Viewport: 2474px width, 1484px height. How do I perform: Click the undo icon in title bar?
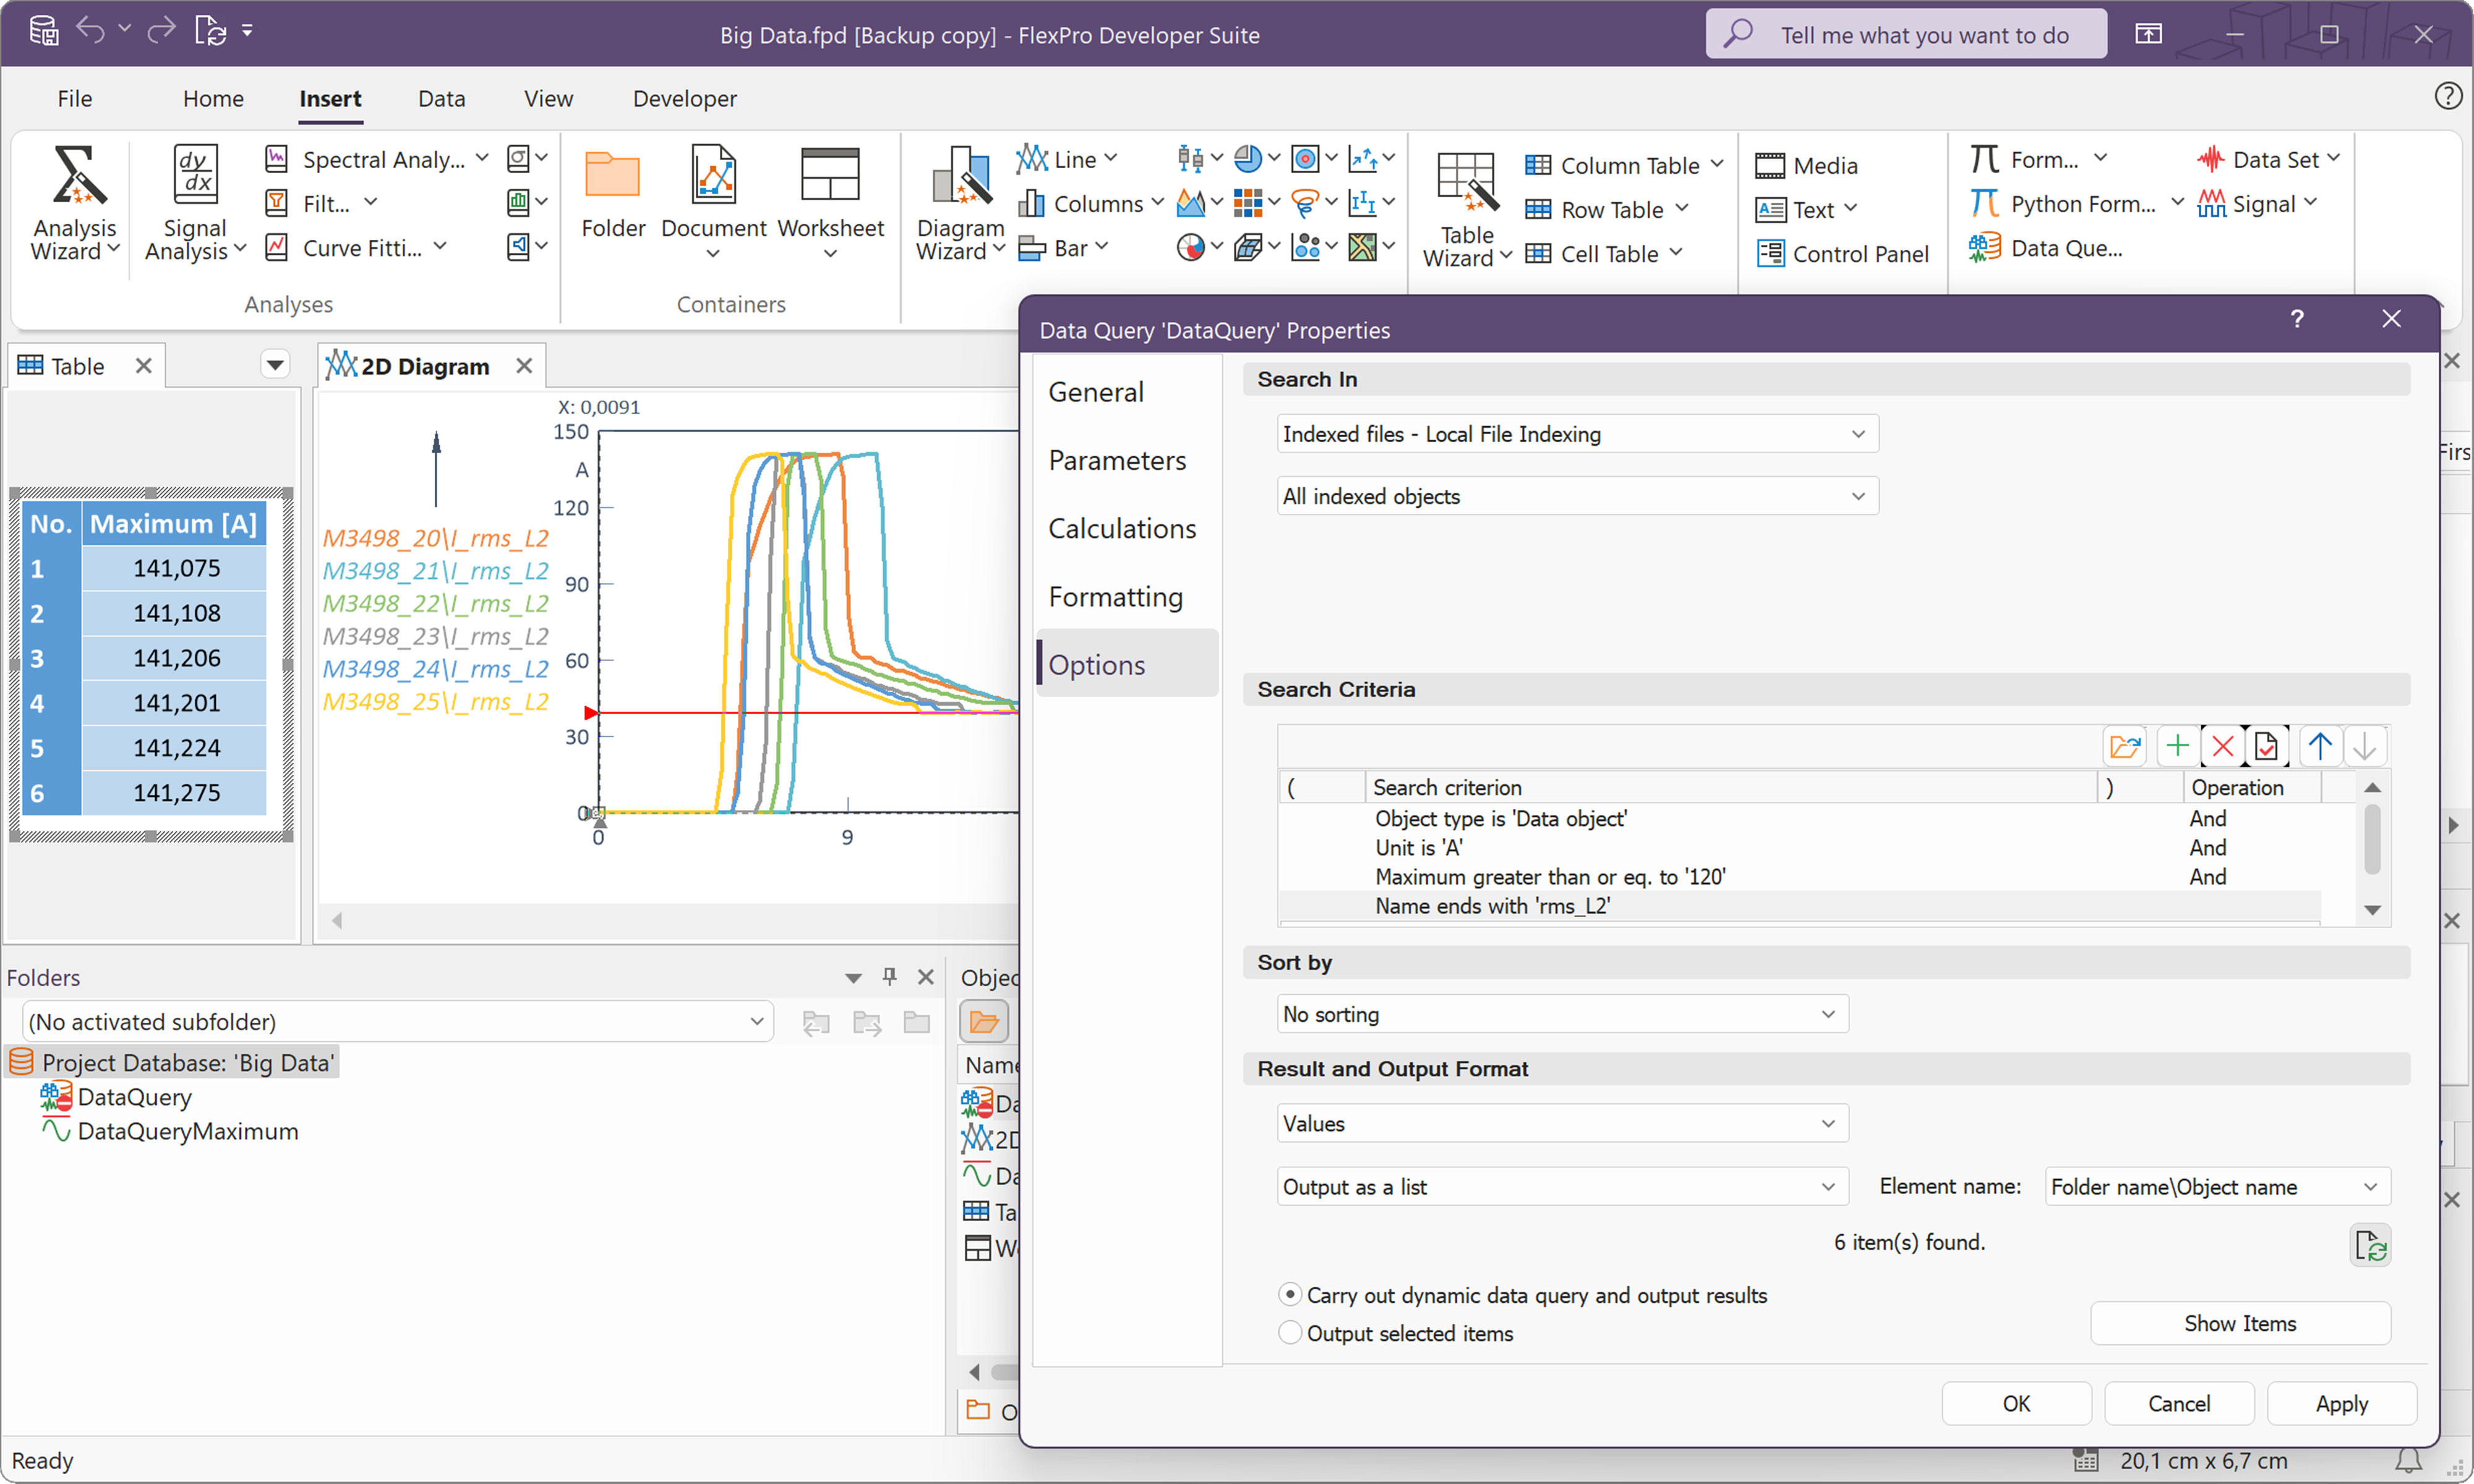click(91, 31)
